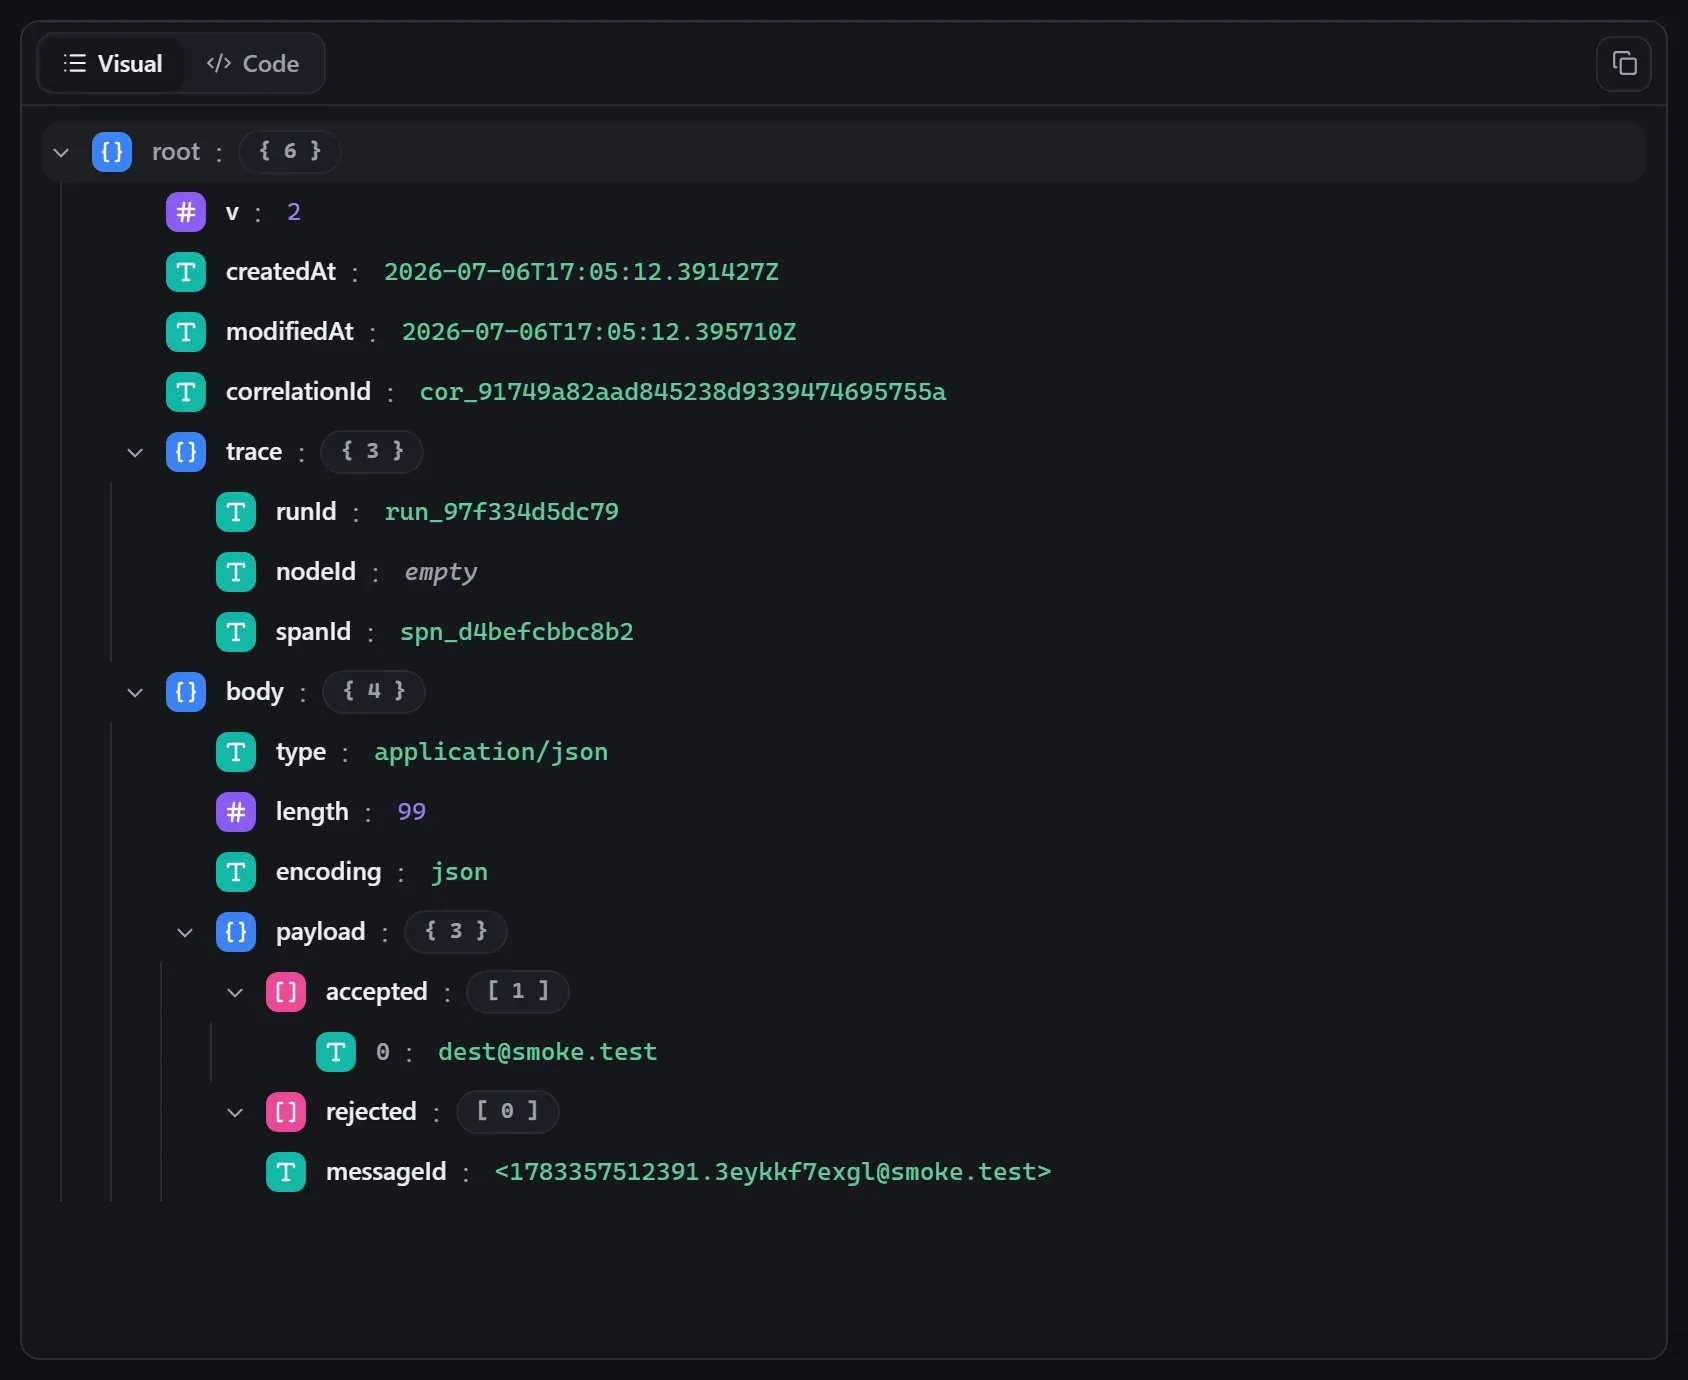Screen dimensions: 1688x1380
Task: Click the text icon beside type
Action: [x=236, y=752]
